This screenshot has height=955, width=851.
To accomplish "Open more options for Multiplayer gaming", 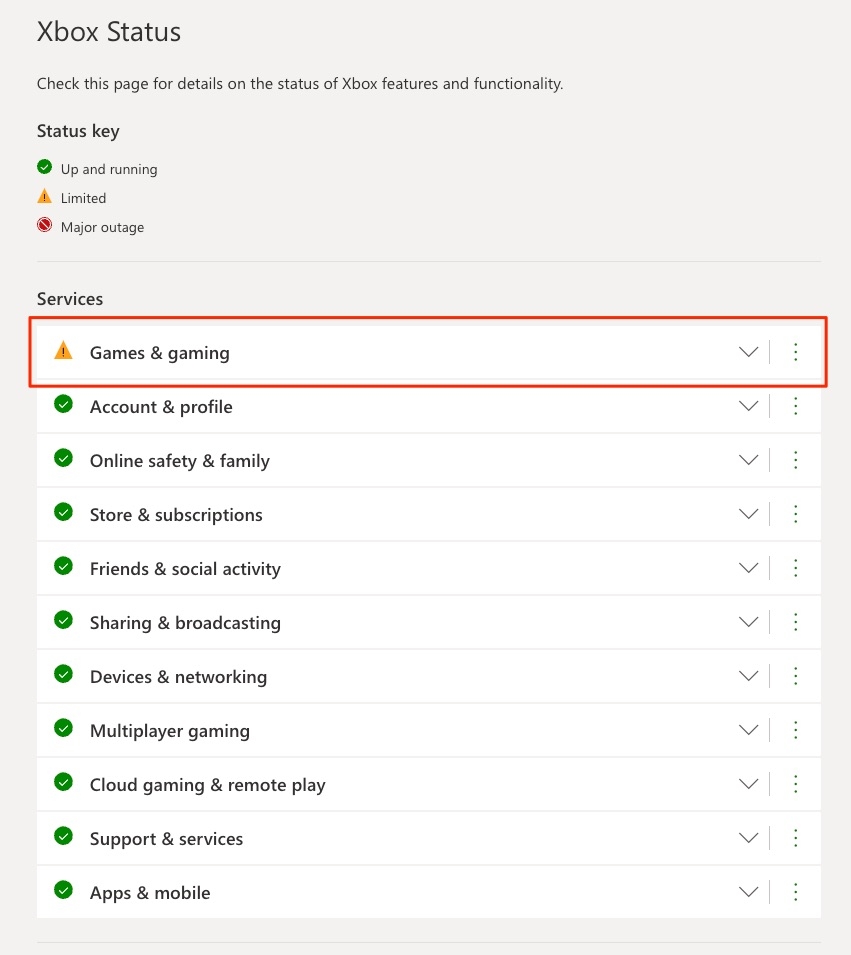I will [796, 730].
